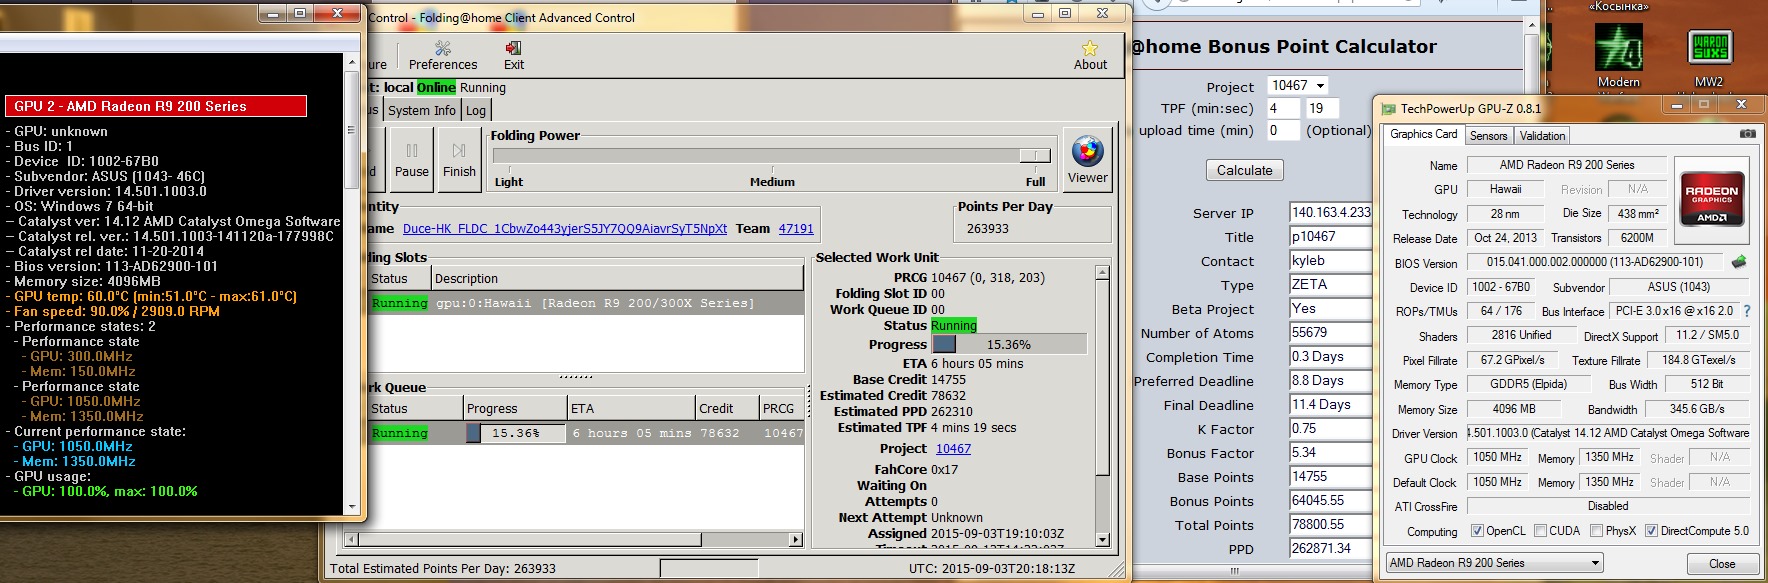Open the About star icon
Screen dimensions: 1768x583
[1090, 56]
